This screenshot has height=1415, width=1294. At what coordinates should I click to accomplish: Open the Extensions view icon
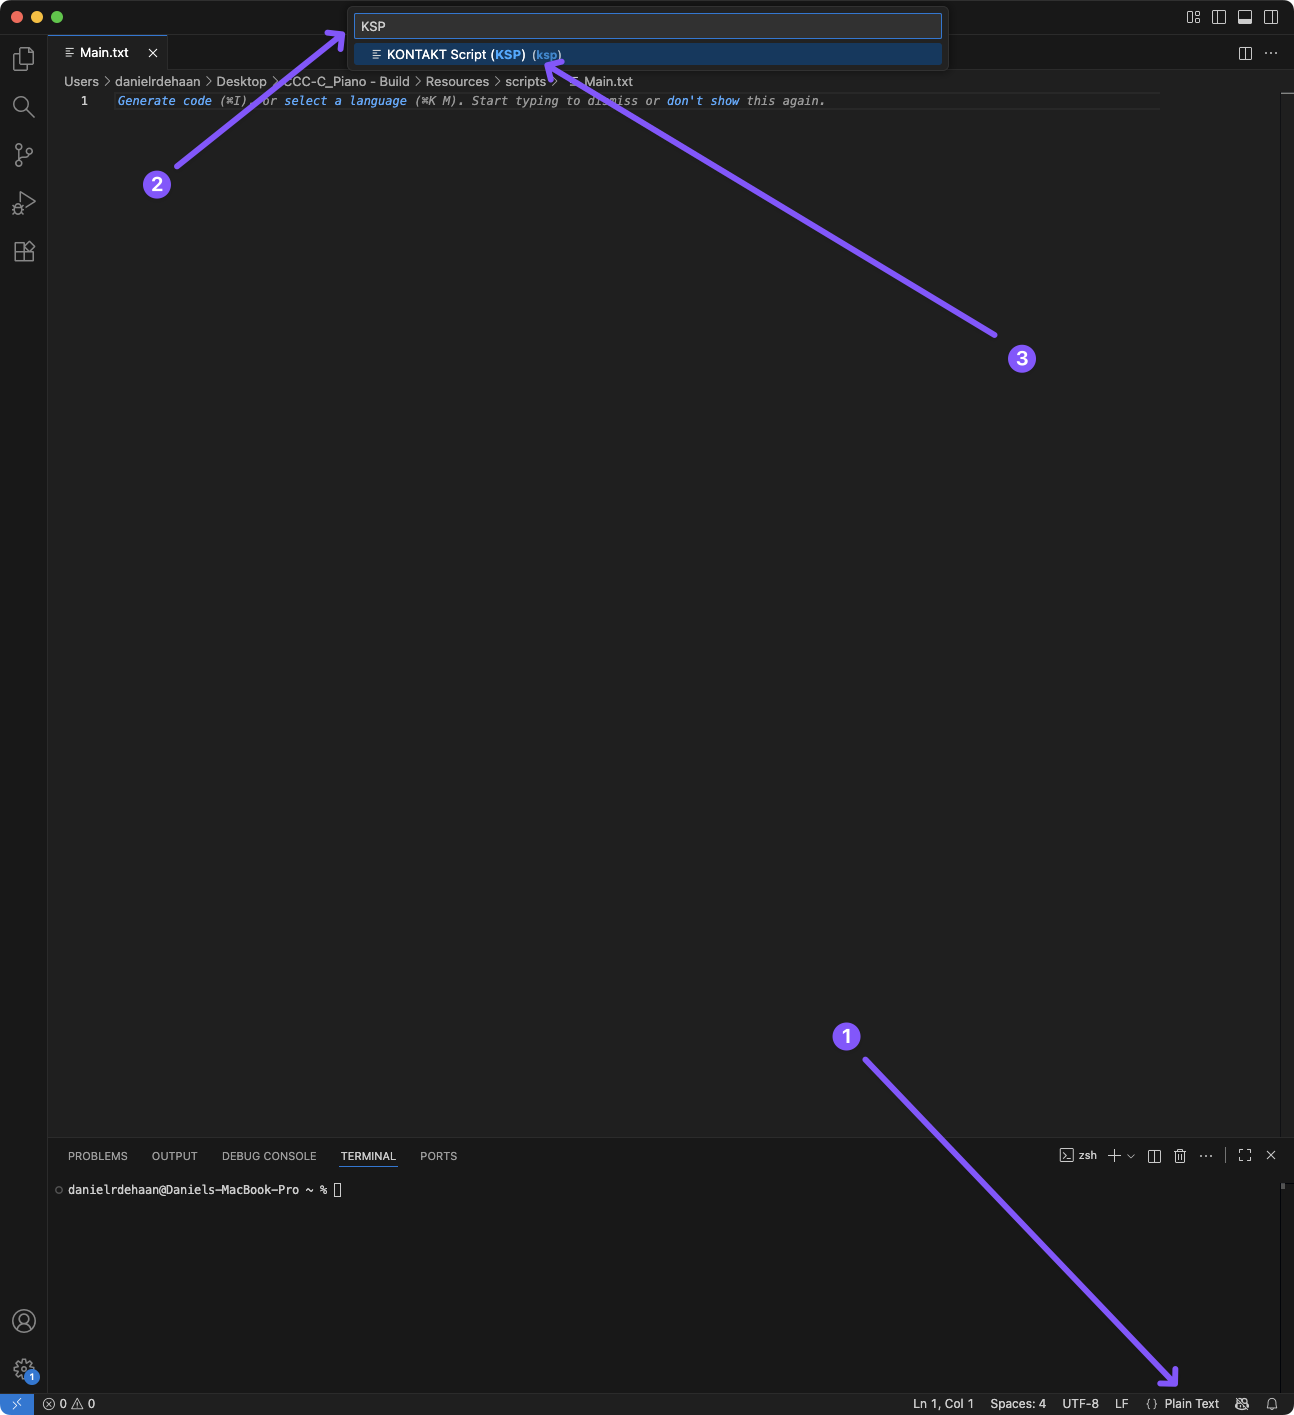[x=24, y=251]
